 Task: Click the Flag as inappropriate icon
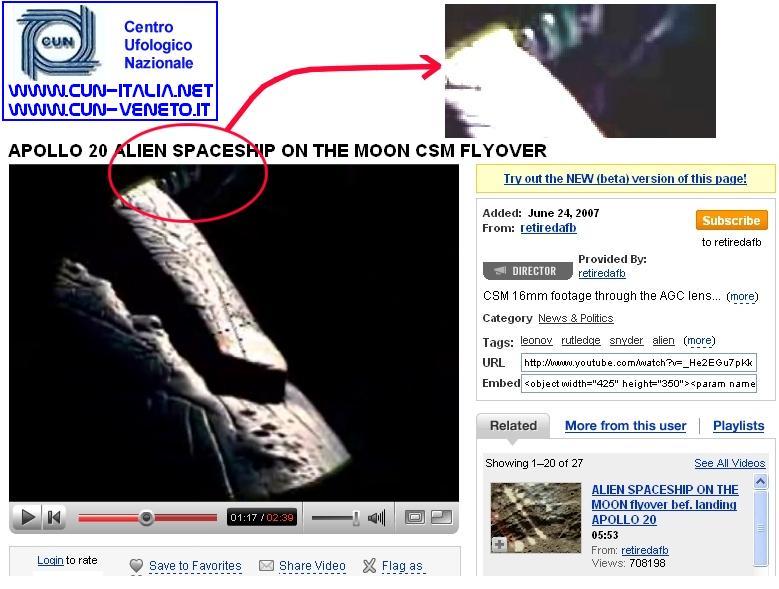coord(369,566)
